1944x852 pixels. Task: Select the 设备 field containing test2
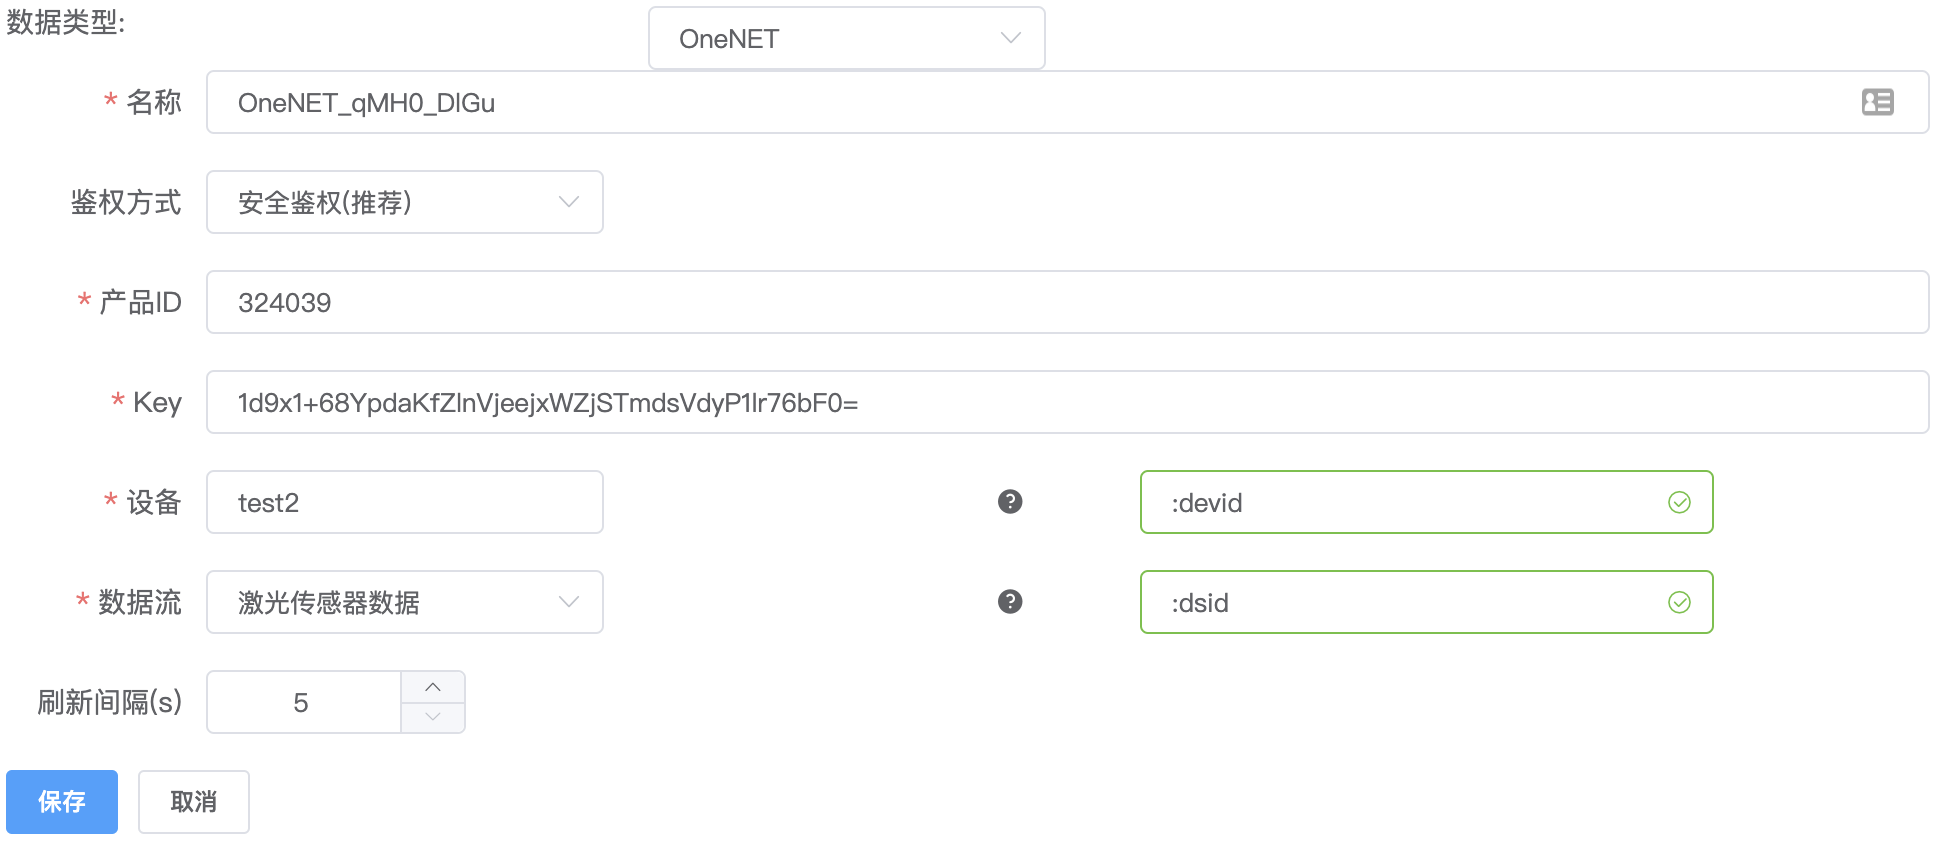(x=405, y=502)
